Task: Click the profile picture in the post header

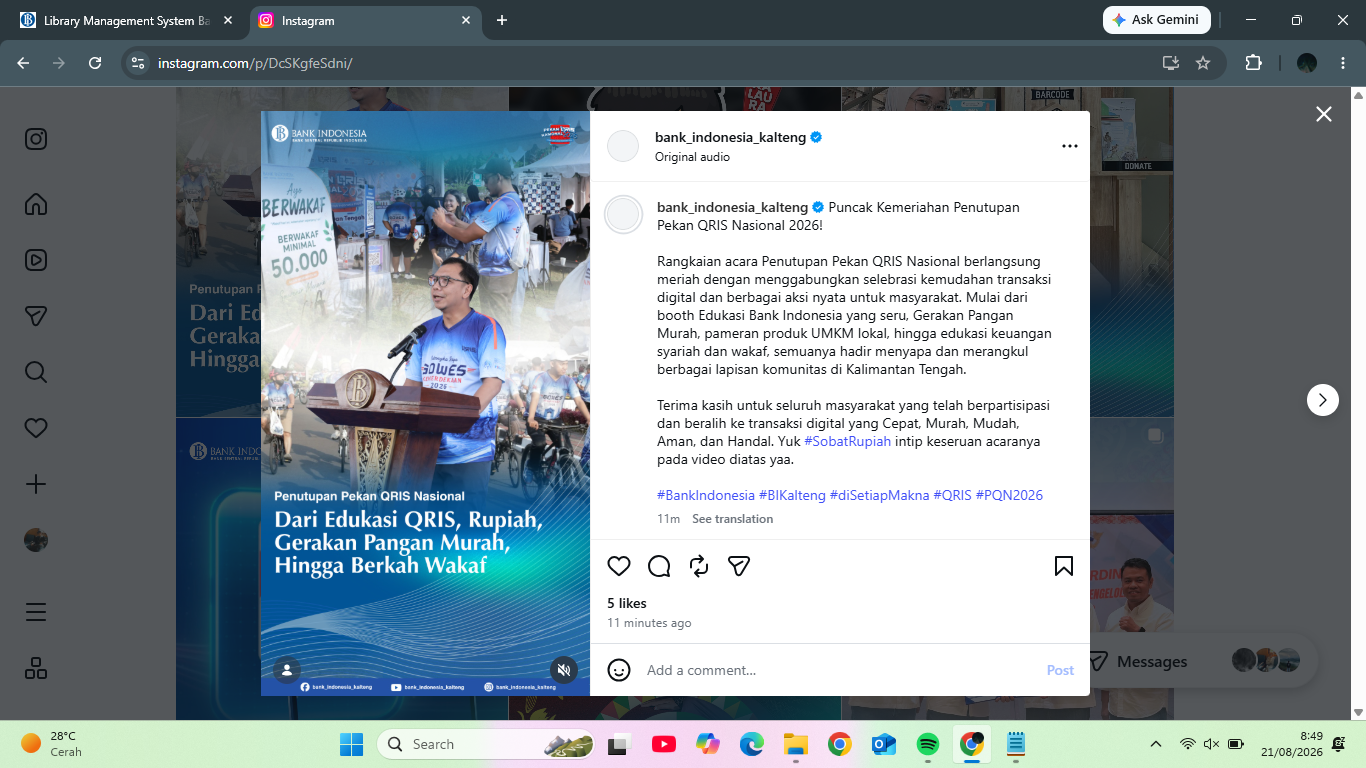Action: [x=623, y=146]
